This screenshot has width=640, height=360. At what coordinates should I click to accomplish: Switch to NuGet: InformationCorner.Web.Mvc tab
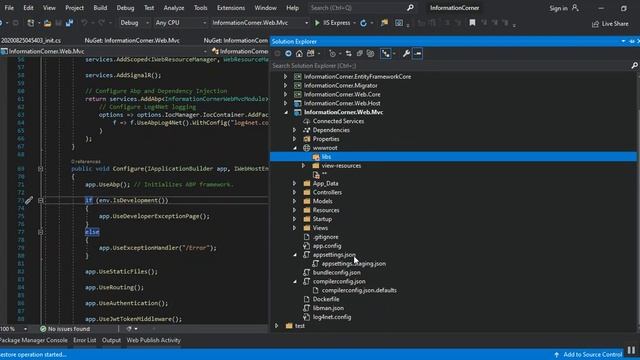pyautogui.click(x=132, y=40)
